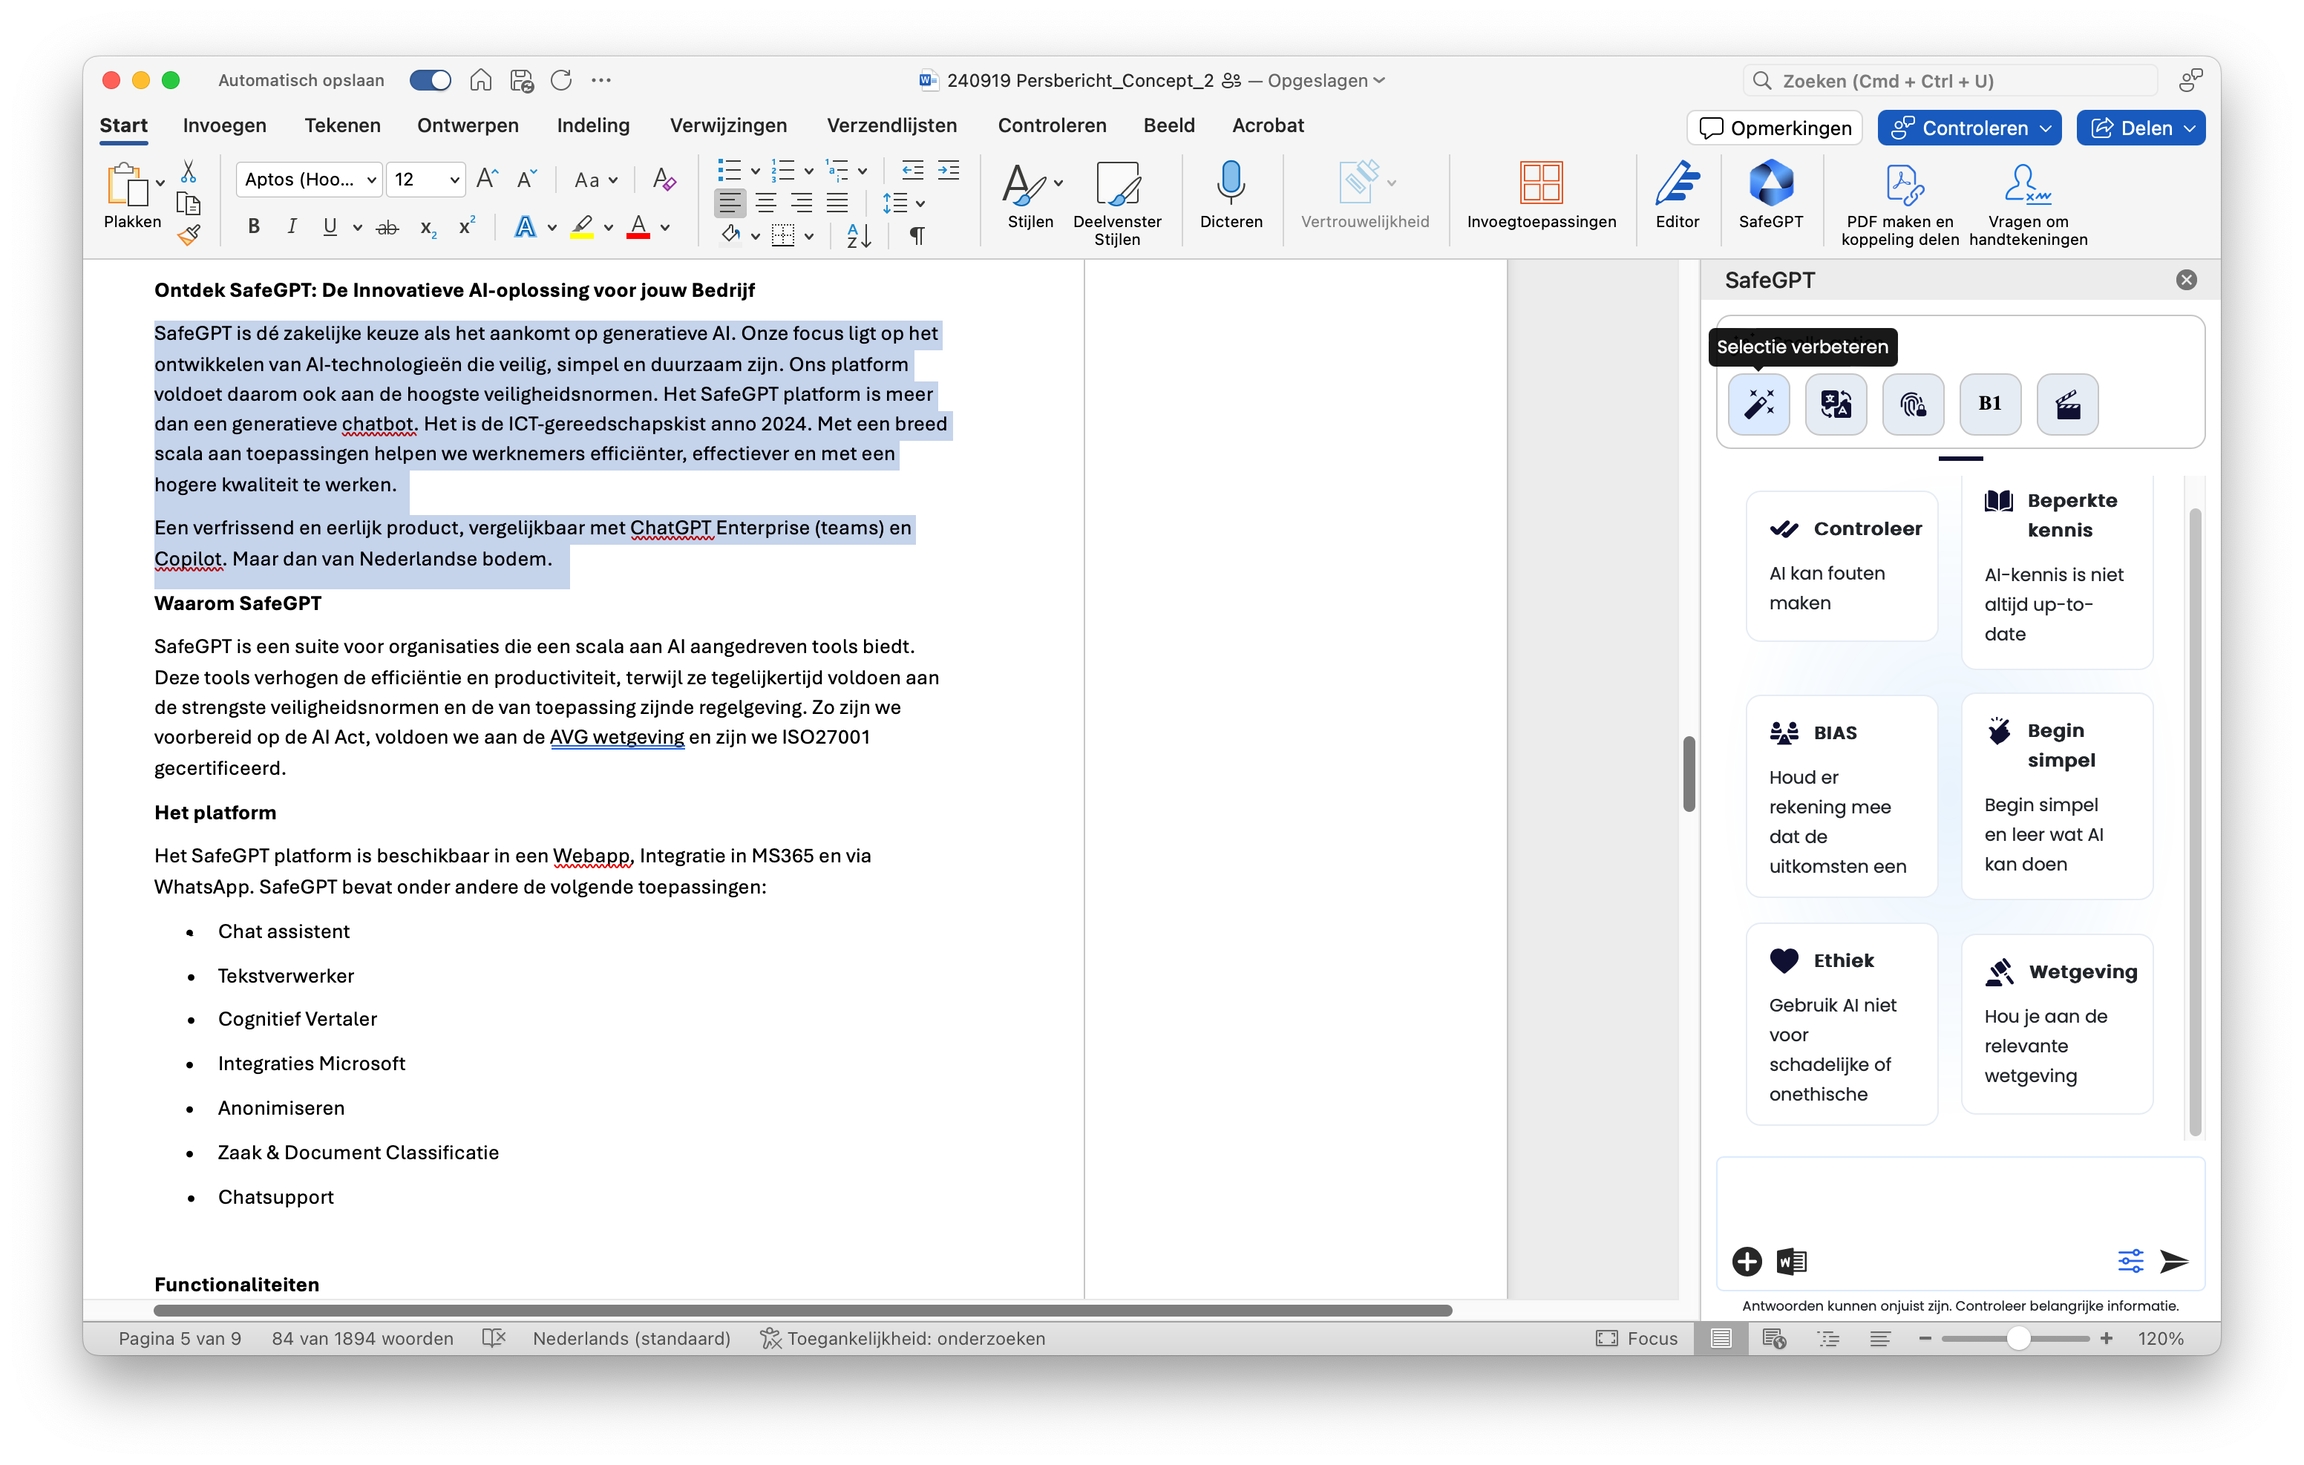The image size is (2304, 1465).
Task: Click the Zoeken search field
Action: pos(1950,81)
